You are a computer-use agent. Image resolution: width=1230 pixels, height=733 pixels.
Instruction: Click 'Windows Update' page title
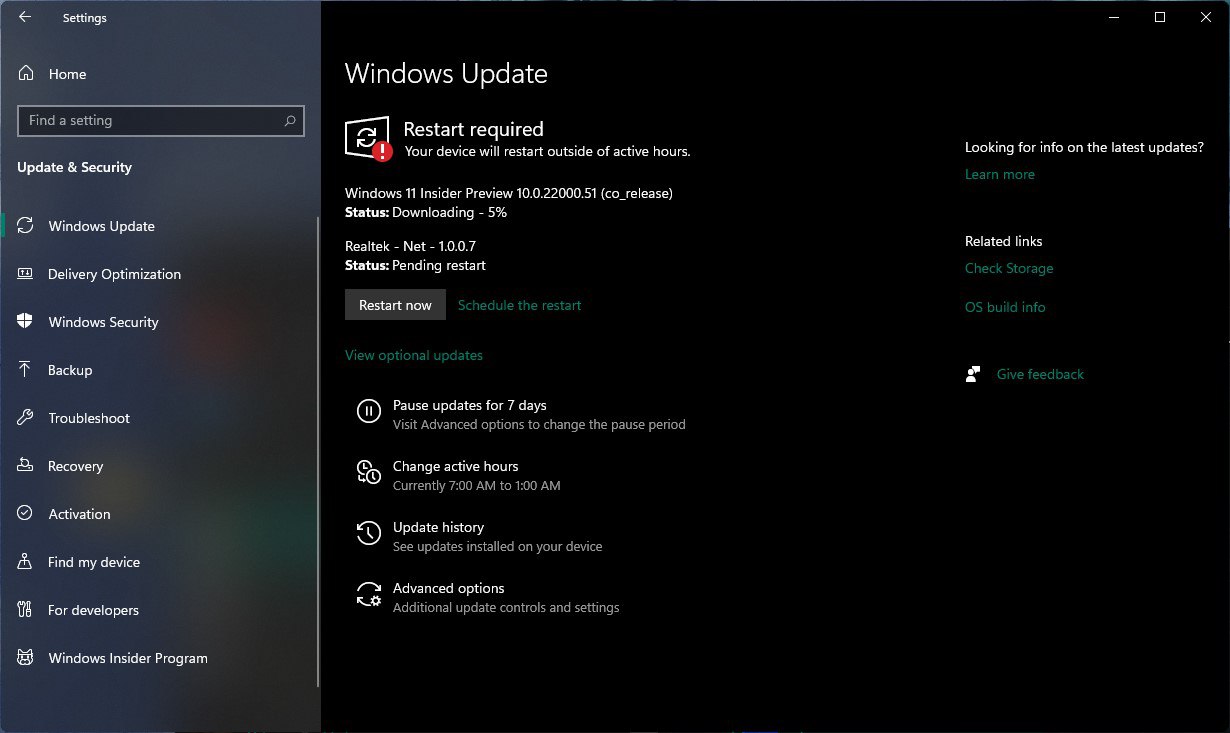point(446,74)
